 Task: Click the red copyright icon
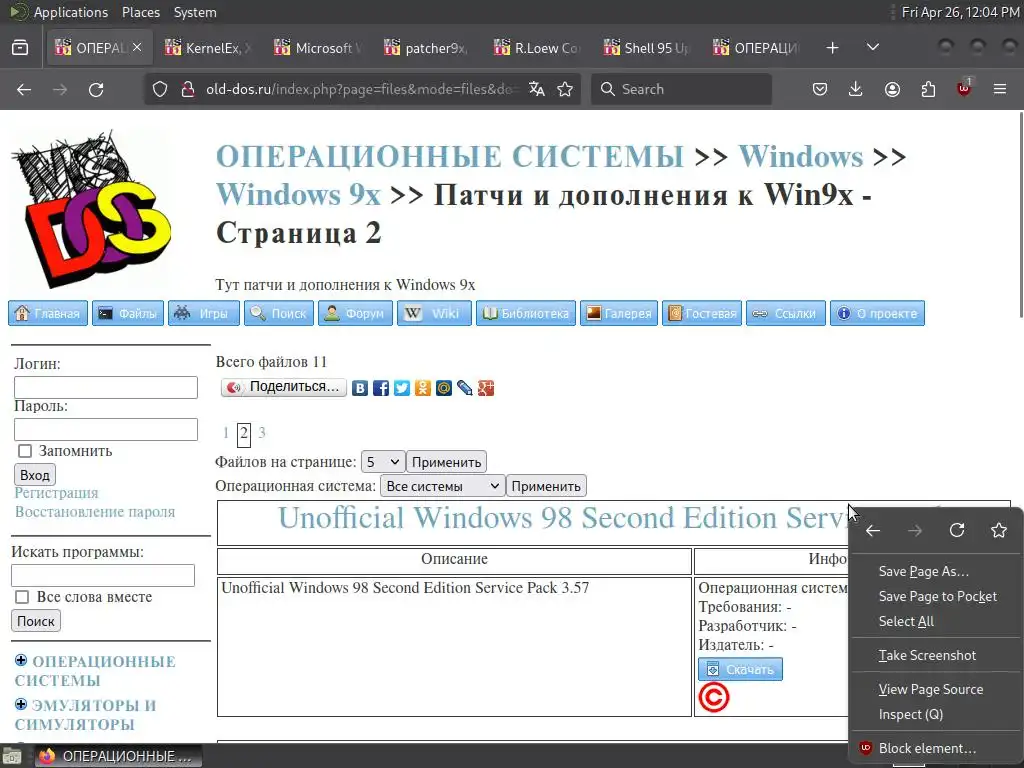[x=713, y=697]
